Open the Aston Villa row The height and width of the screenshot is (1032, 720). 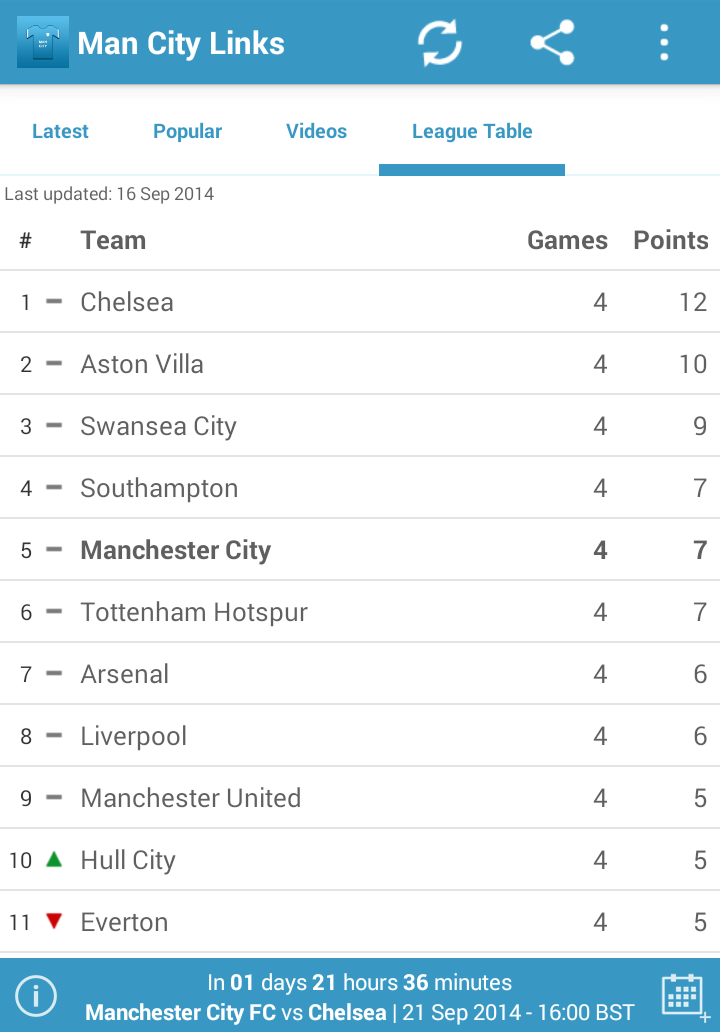pyautogui.click(x=360, y=363)
